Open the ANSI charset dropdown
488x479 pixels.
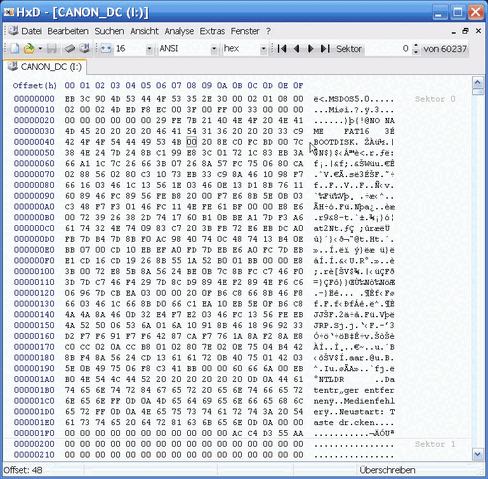pos(214,49)
